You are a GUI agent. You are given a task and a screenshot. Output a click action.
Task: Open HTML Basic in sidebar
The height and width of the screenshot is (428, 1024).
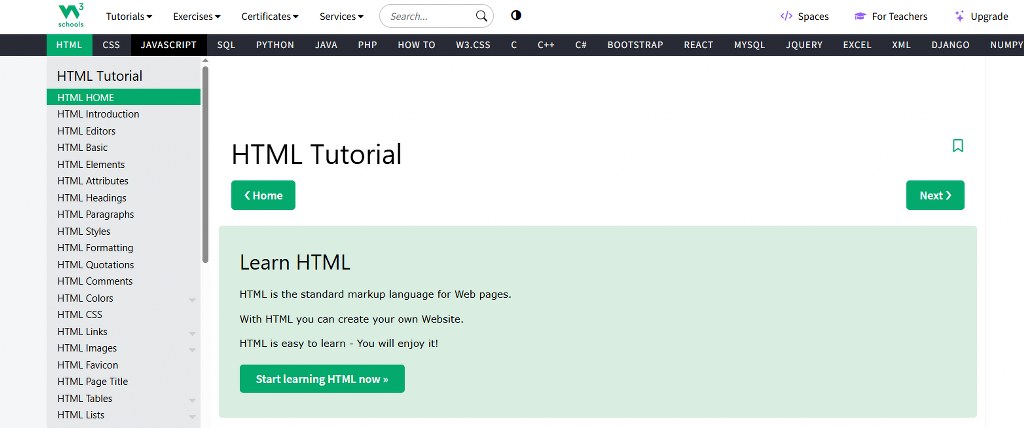(123, 148)
